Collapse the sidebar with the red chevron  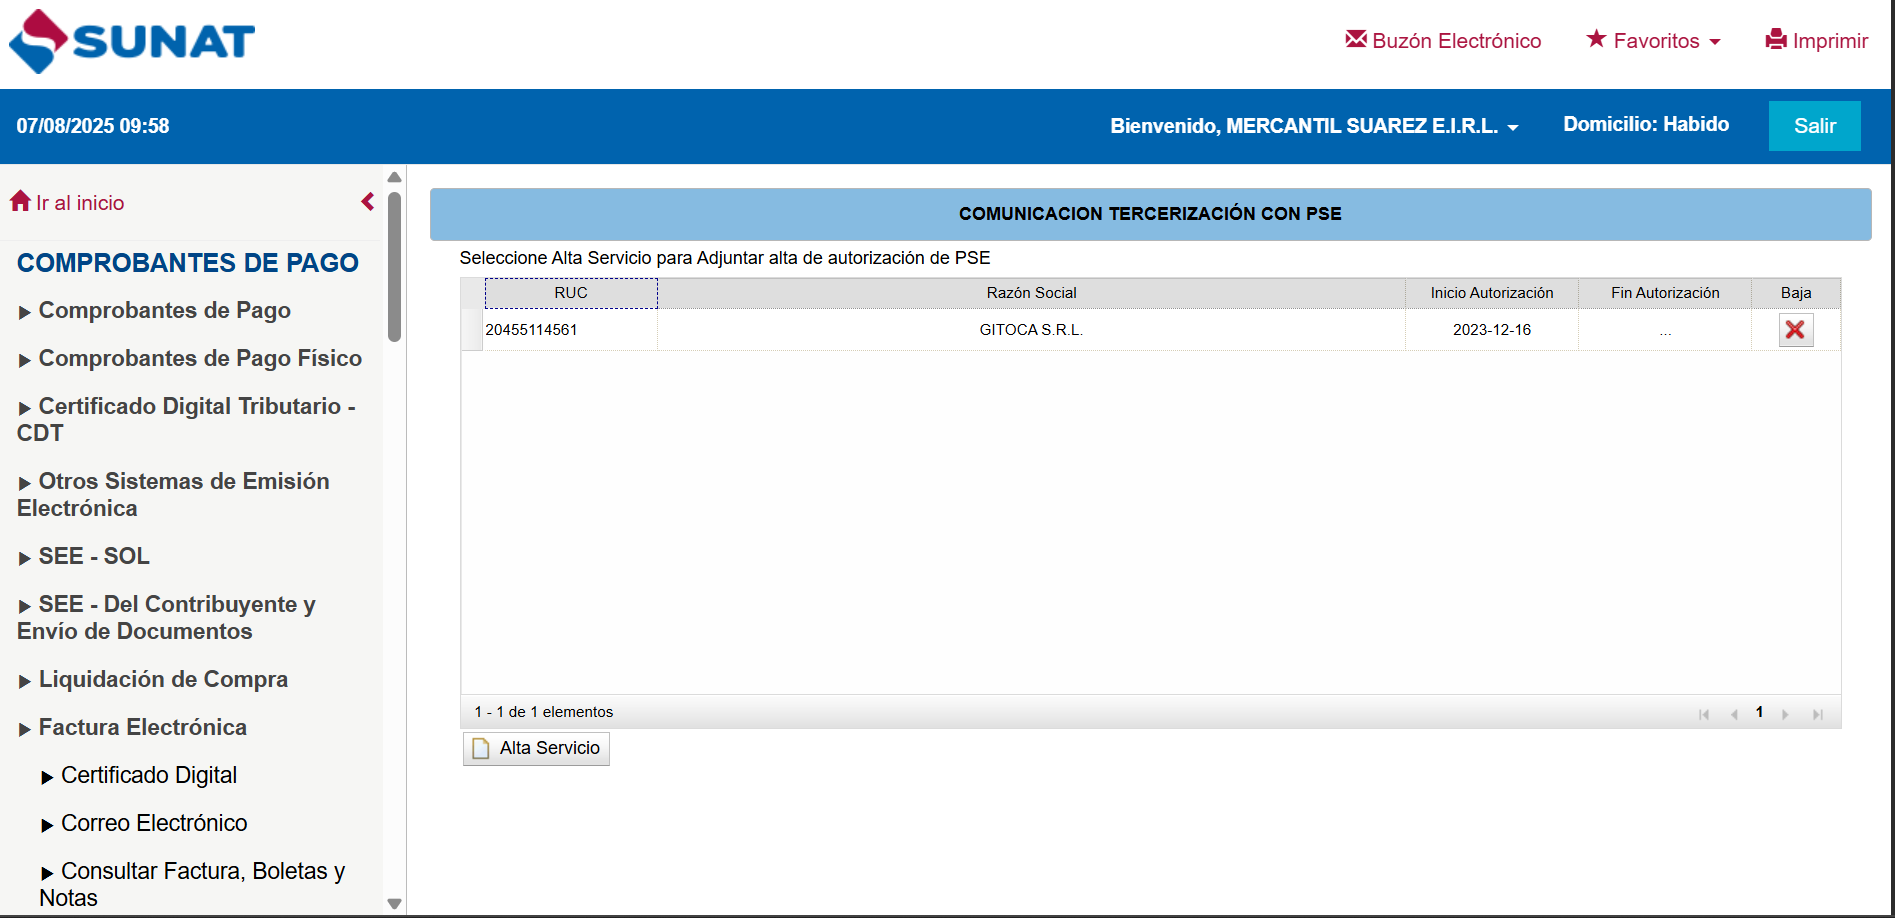tap(368, 202)
